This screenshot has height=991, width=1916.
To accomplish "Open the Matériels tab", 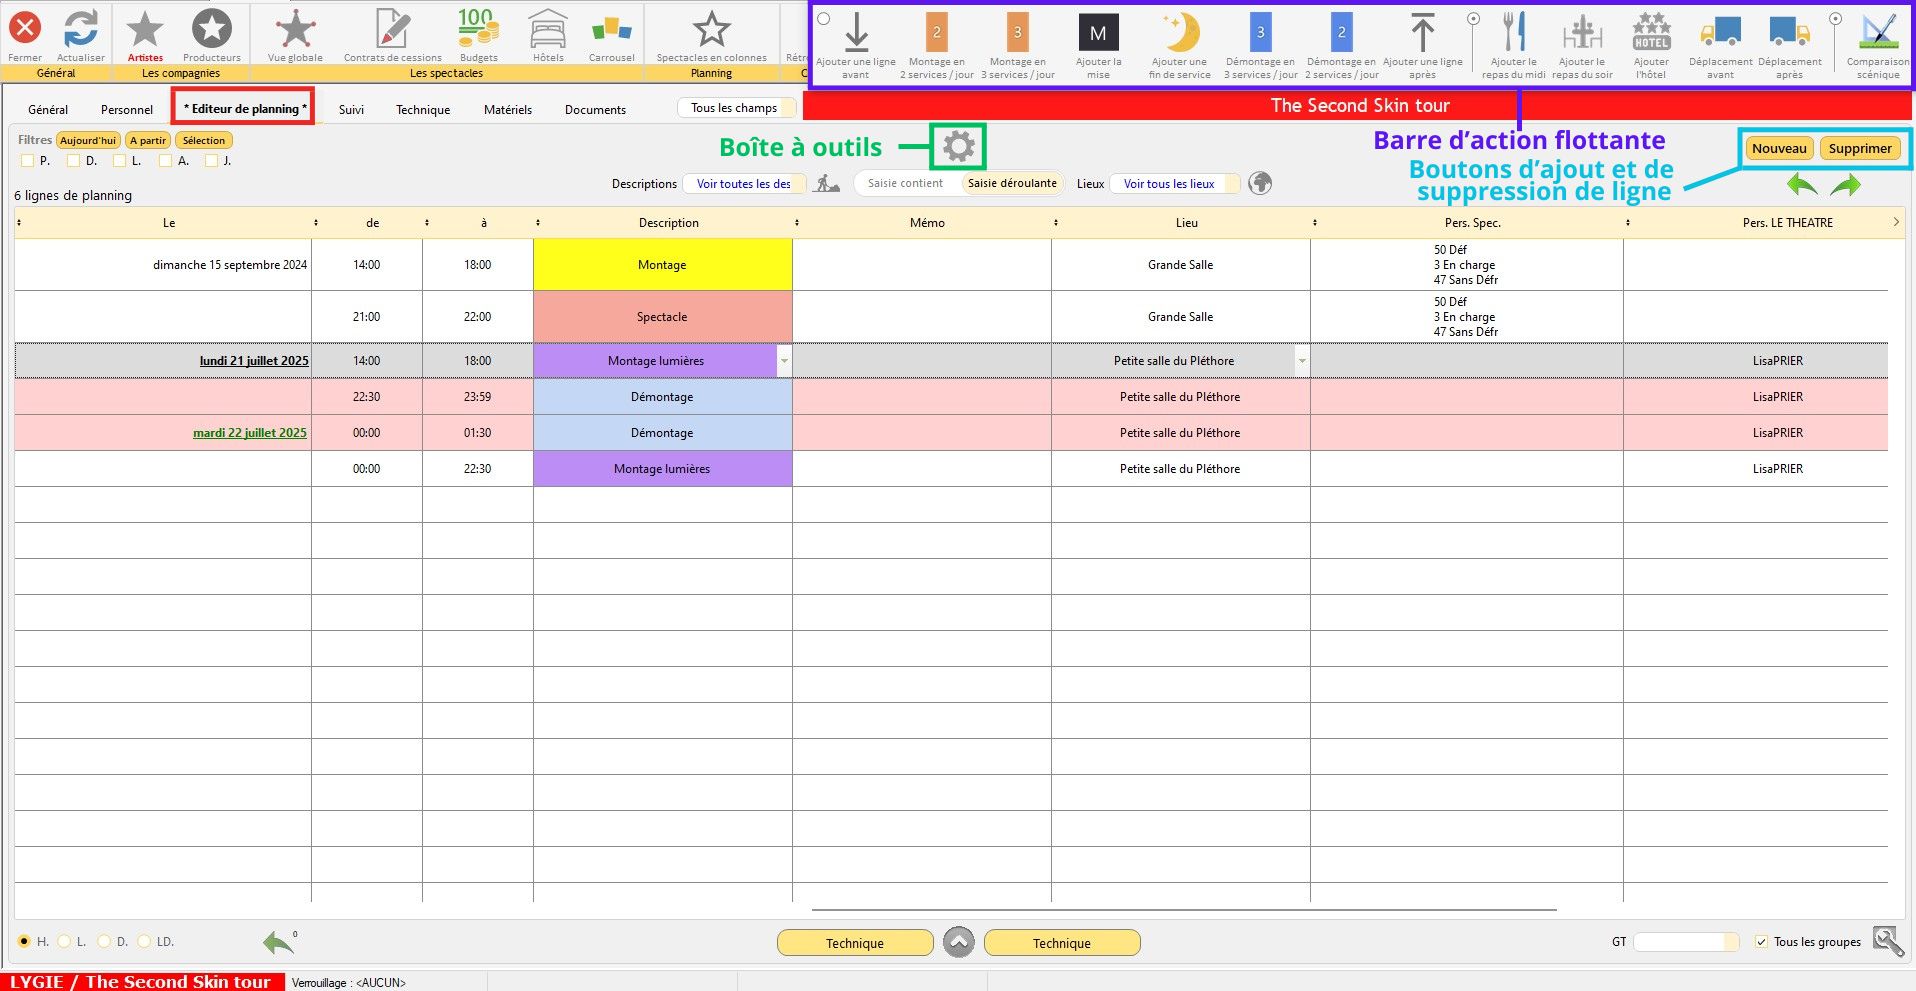I will [x=508, y=110].
